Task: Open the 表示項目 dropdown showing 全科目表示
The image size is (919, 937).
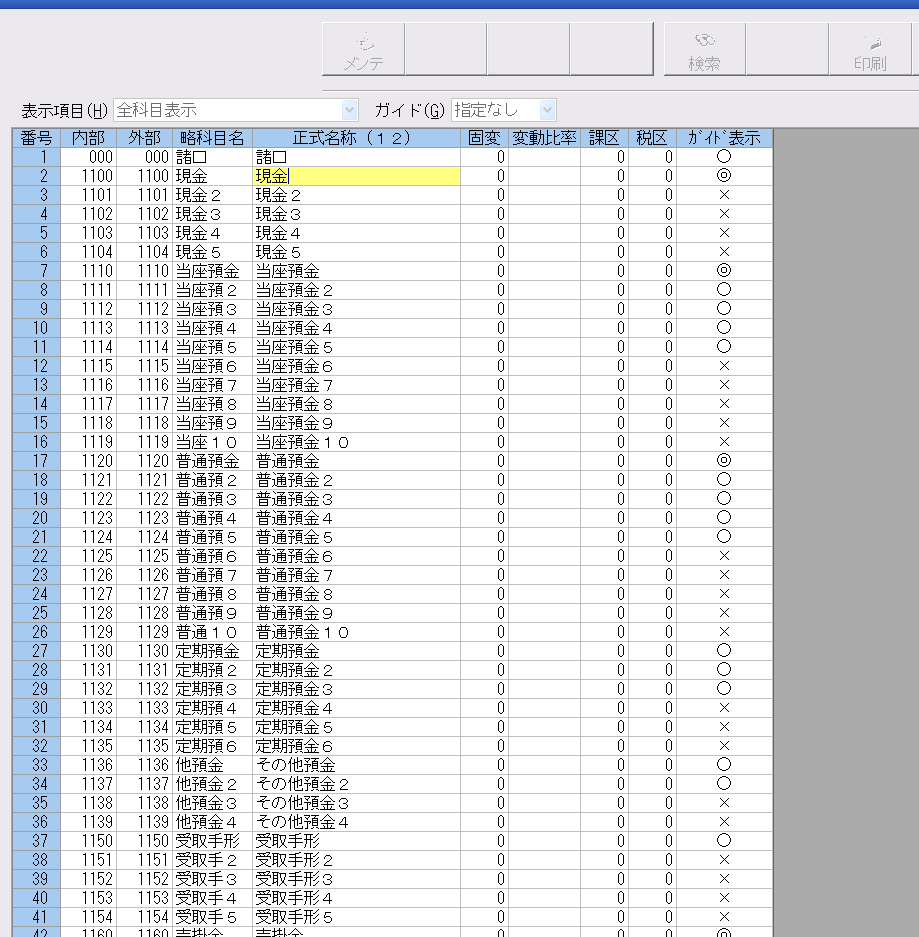Action: (236, 110)
